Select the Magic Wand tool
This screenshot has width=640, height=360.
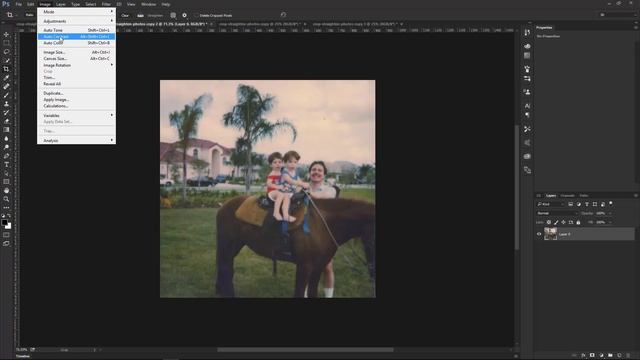6,60
